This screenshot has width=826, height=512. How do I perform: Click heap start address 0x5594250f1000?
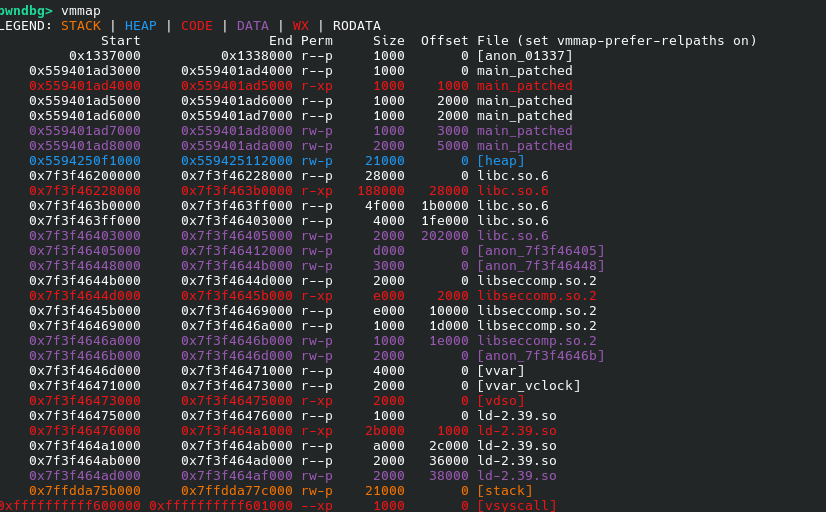pos(85,161)
